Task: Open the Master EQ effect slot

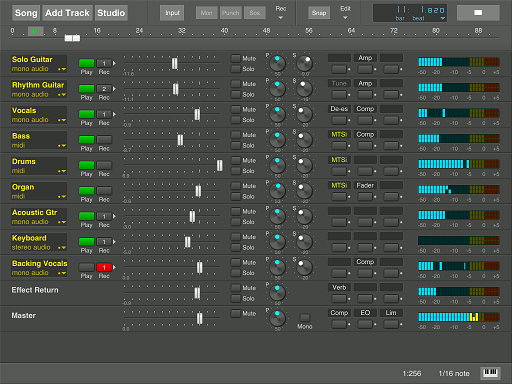Action: pos(365,313)
